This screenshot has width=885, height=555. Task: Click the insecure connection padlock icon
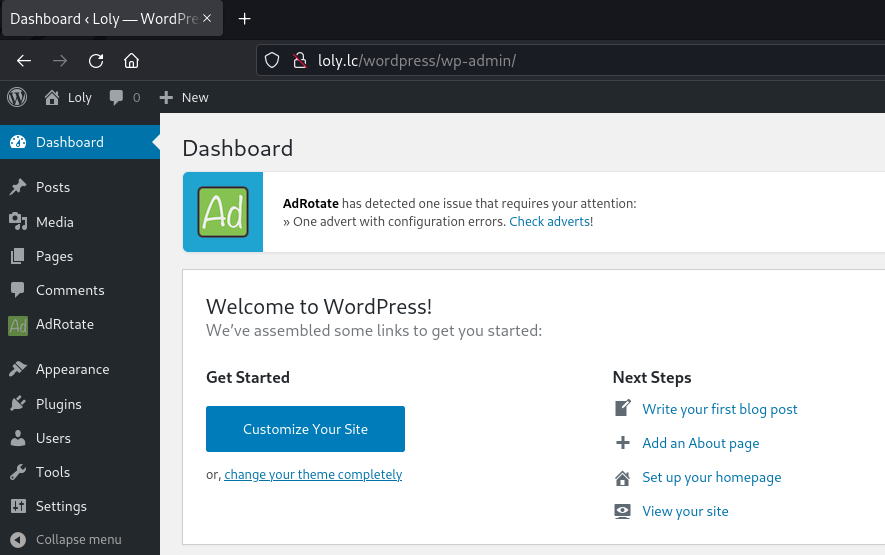(300, 60)
